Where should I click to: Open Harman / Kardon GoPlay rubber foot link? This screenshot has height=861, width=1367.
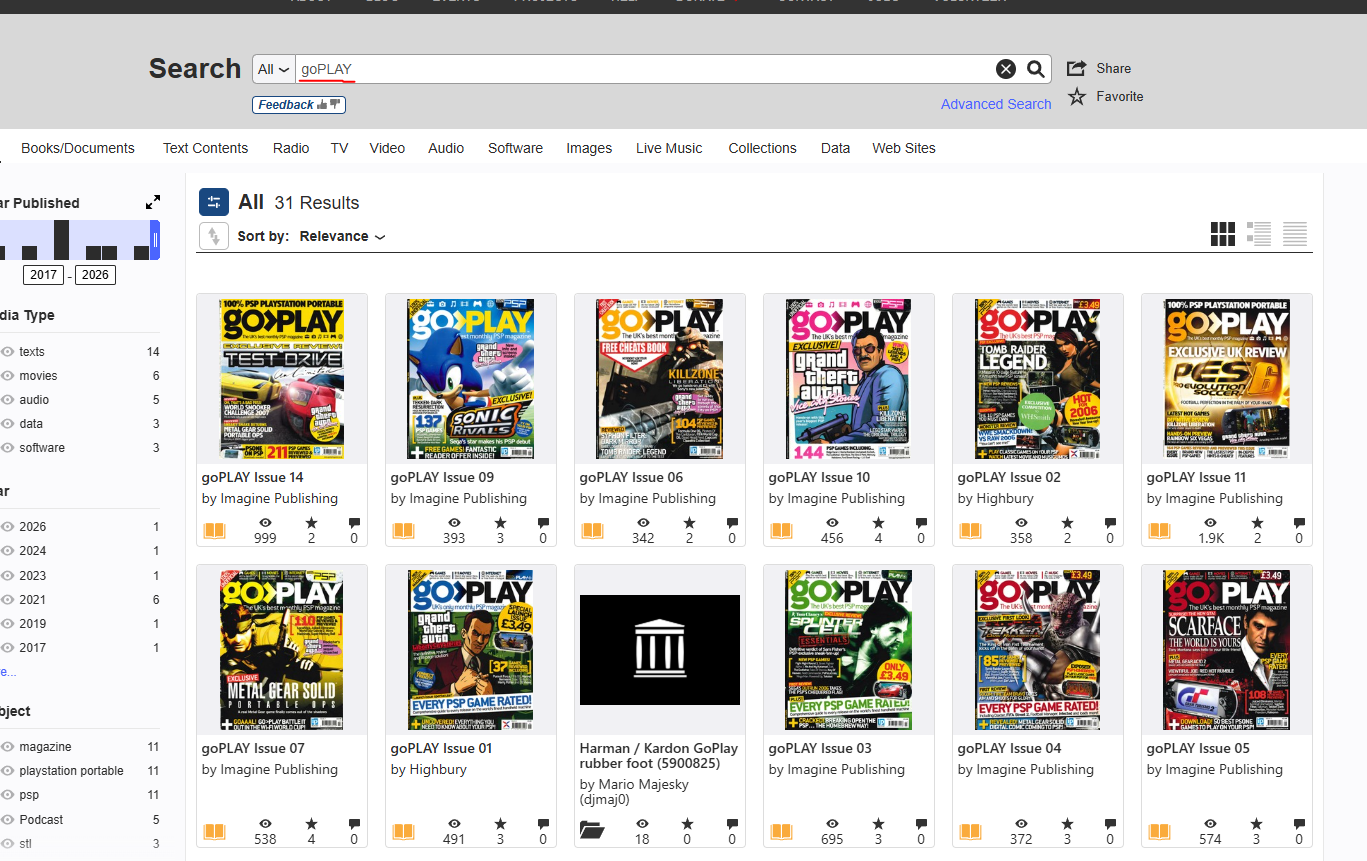(x=659, y=755)
